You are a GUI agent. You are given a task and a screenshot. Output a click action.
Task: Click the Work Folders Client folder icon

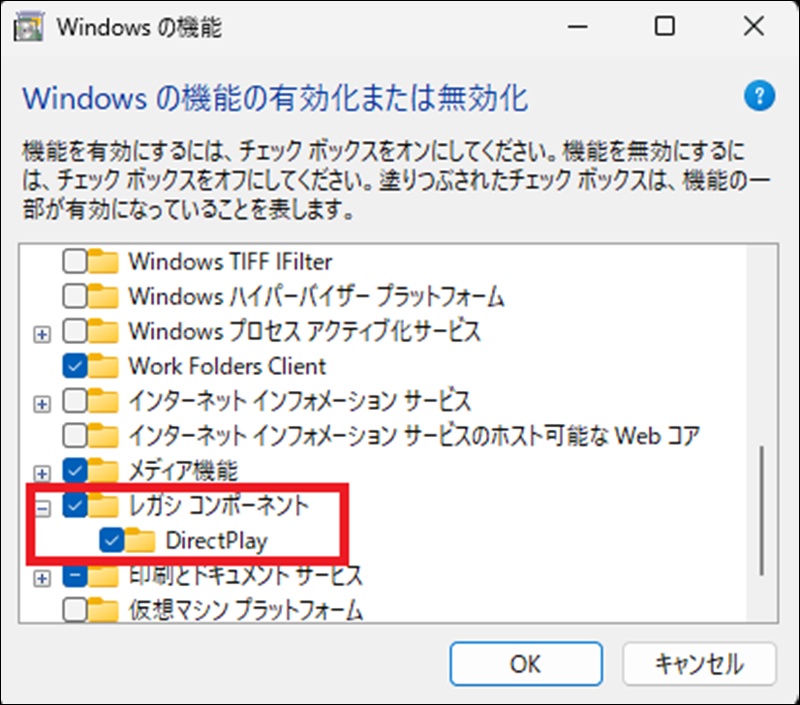(103, 365)
